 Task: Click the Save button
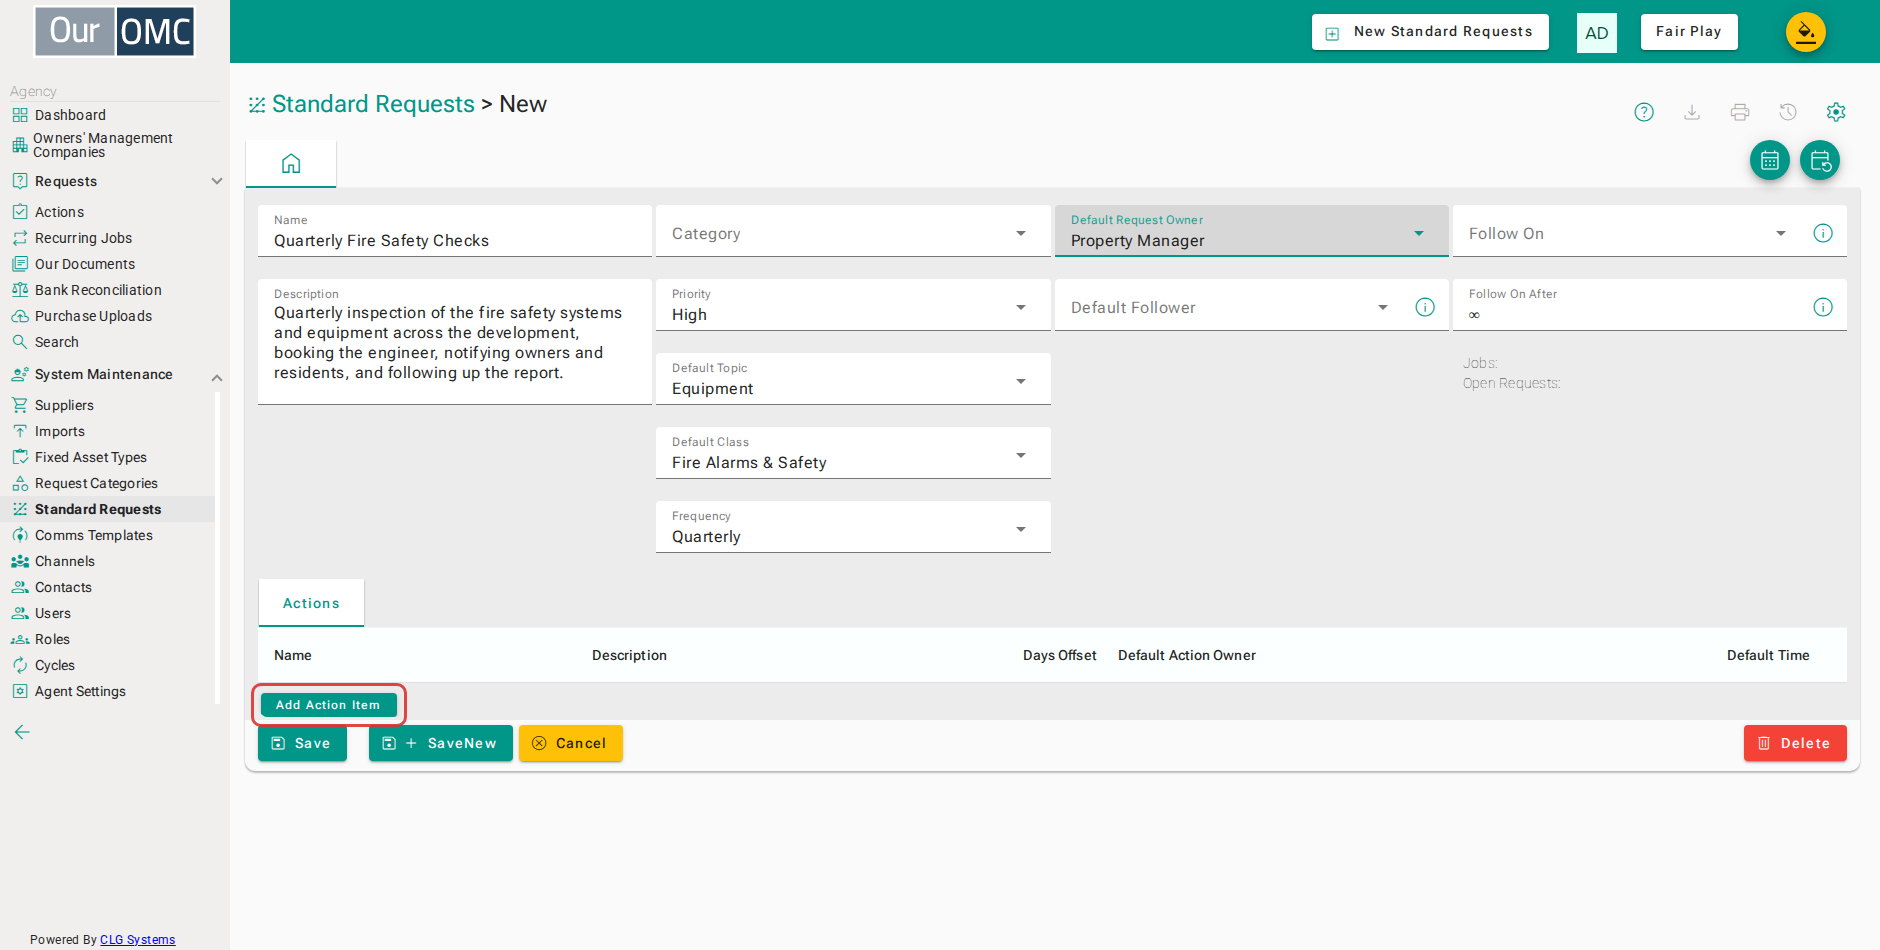pos(302,743)
